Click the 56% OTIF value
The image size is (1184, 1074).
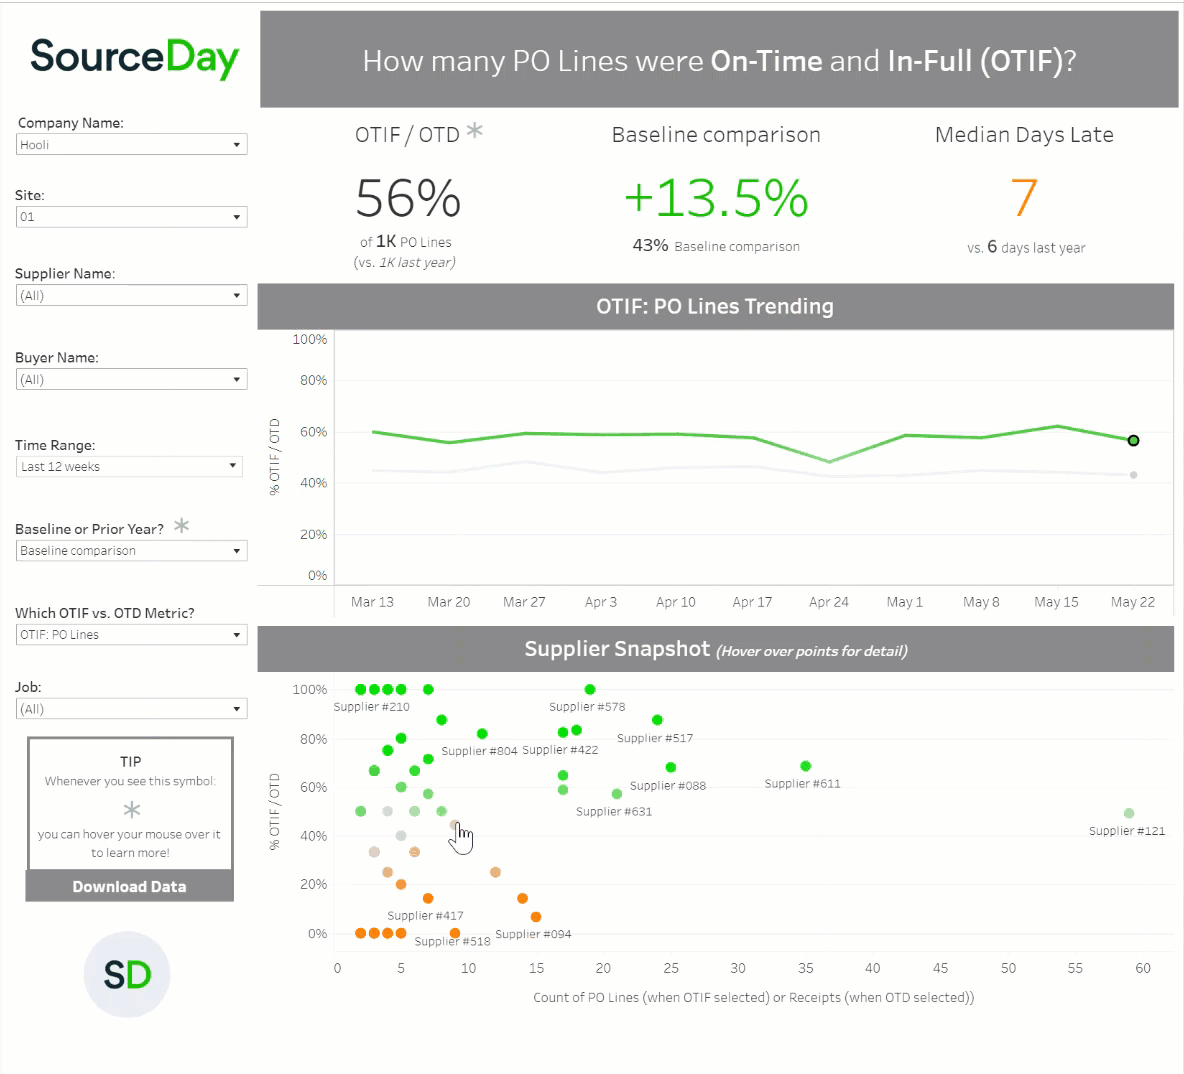coord(408,199)
